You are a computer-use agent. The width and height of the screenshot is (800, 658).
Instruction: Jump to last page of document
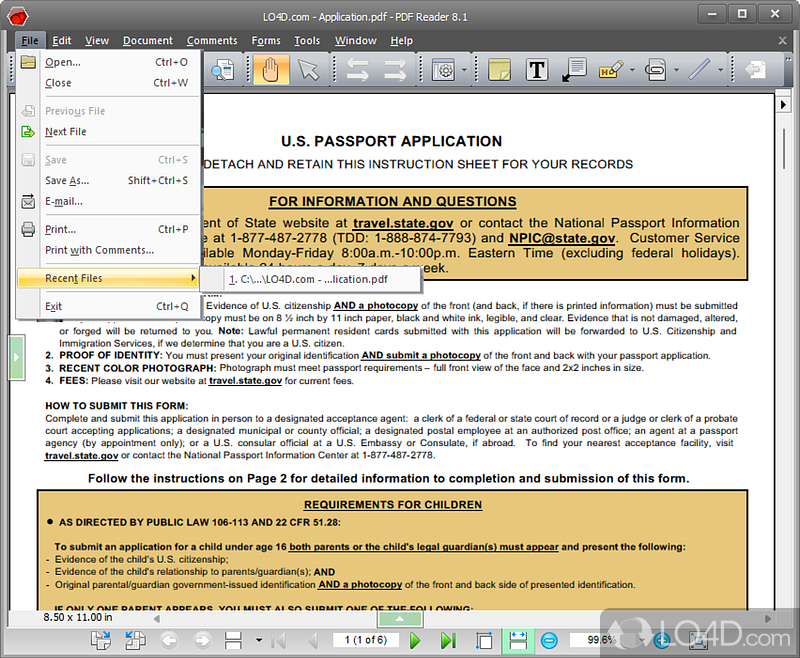tap(448, 640)
